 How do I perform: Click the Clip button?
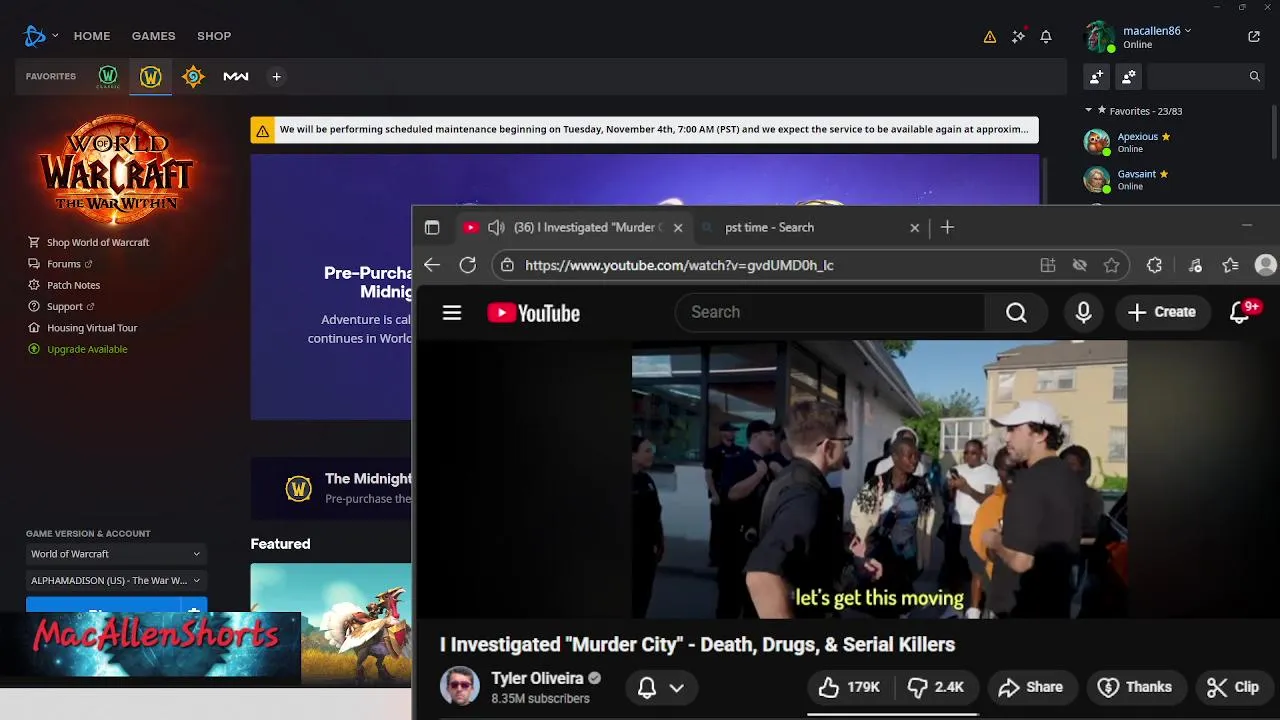point(1234,688)
